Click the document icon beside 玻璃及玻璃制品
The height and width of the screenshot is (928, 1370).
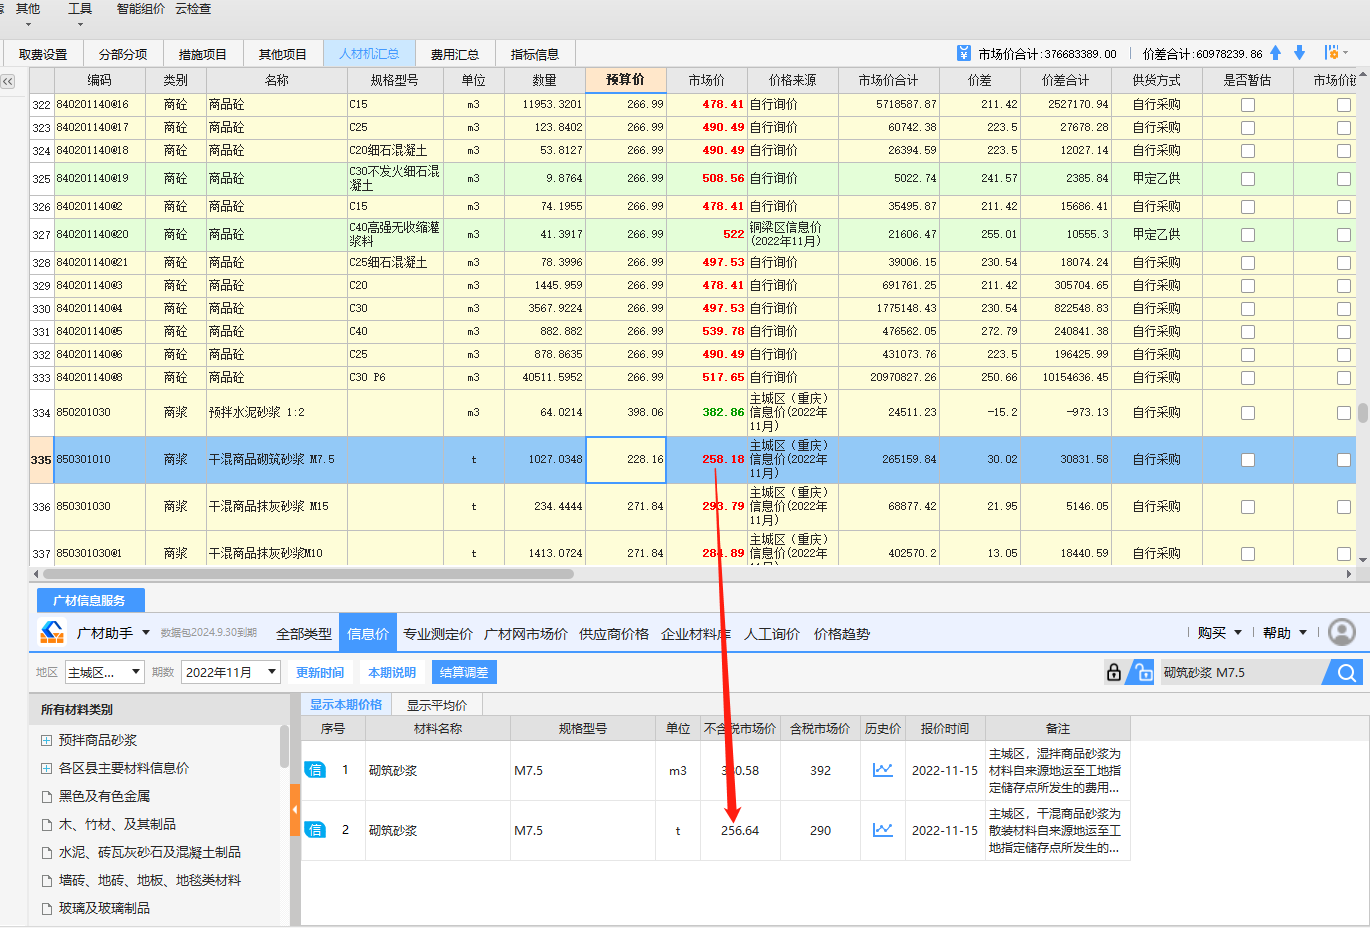[46, 909]
